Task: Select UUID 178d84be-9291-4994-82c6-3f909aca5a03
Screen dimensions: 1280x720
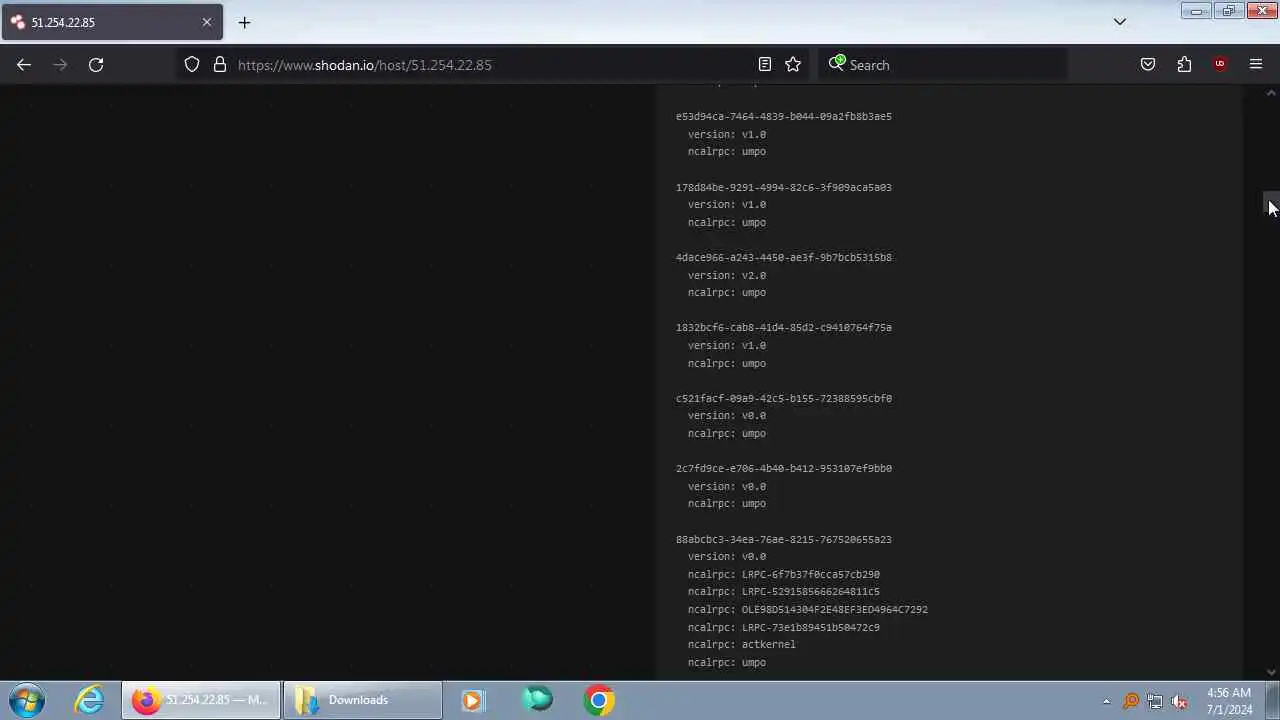Action: coord(783,187)
